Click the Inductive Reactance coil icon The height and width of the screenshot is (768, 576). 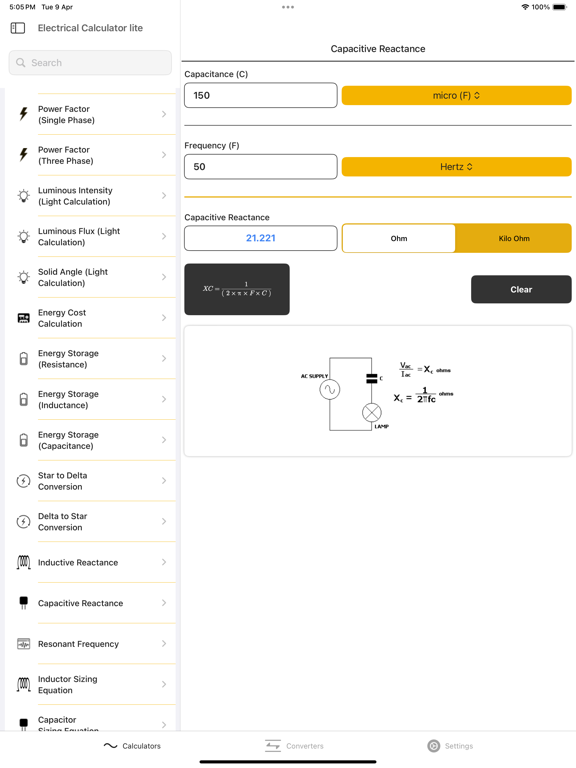pos(24,562)
